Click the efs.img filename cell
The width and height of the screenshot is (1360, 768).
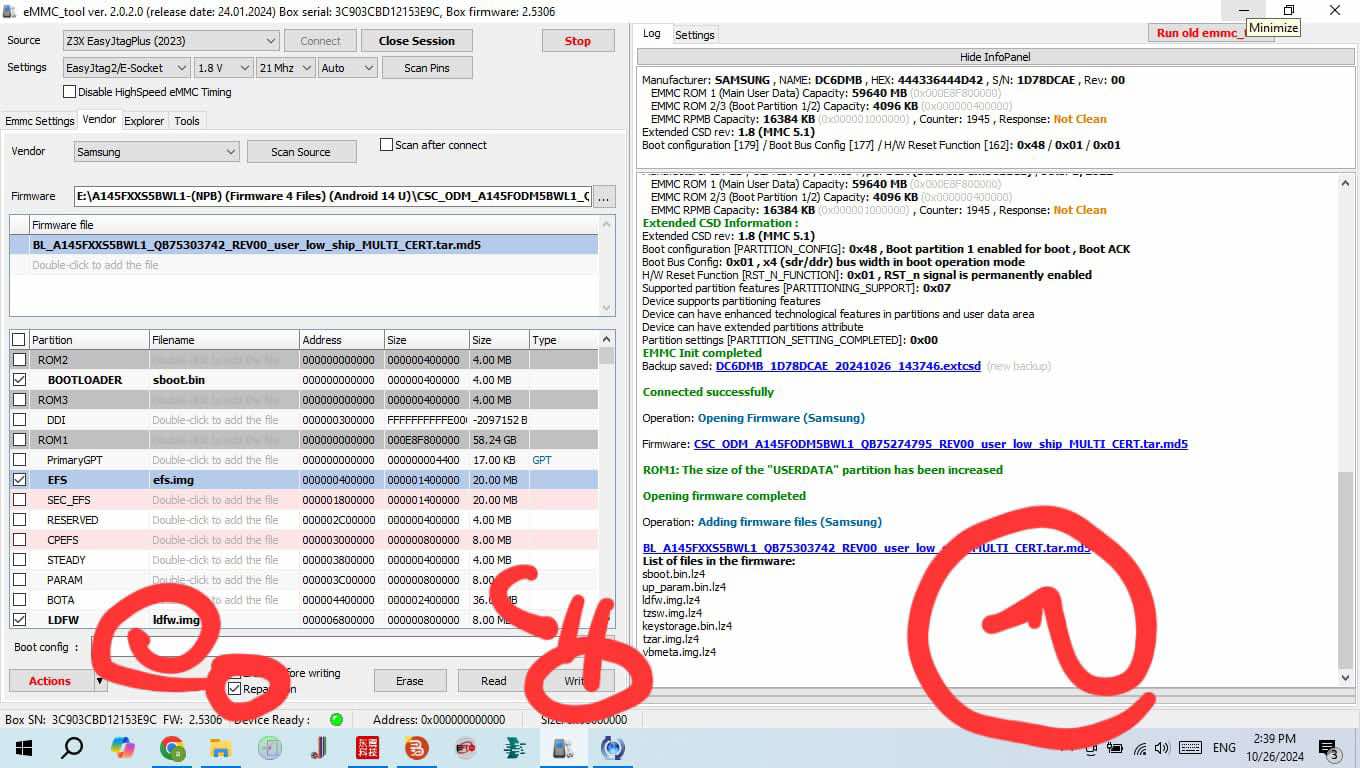coord(224,480)
